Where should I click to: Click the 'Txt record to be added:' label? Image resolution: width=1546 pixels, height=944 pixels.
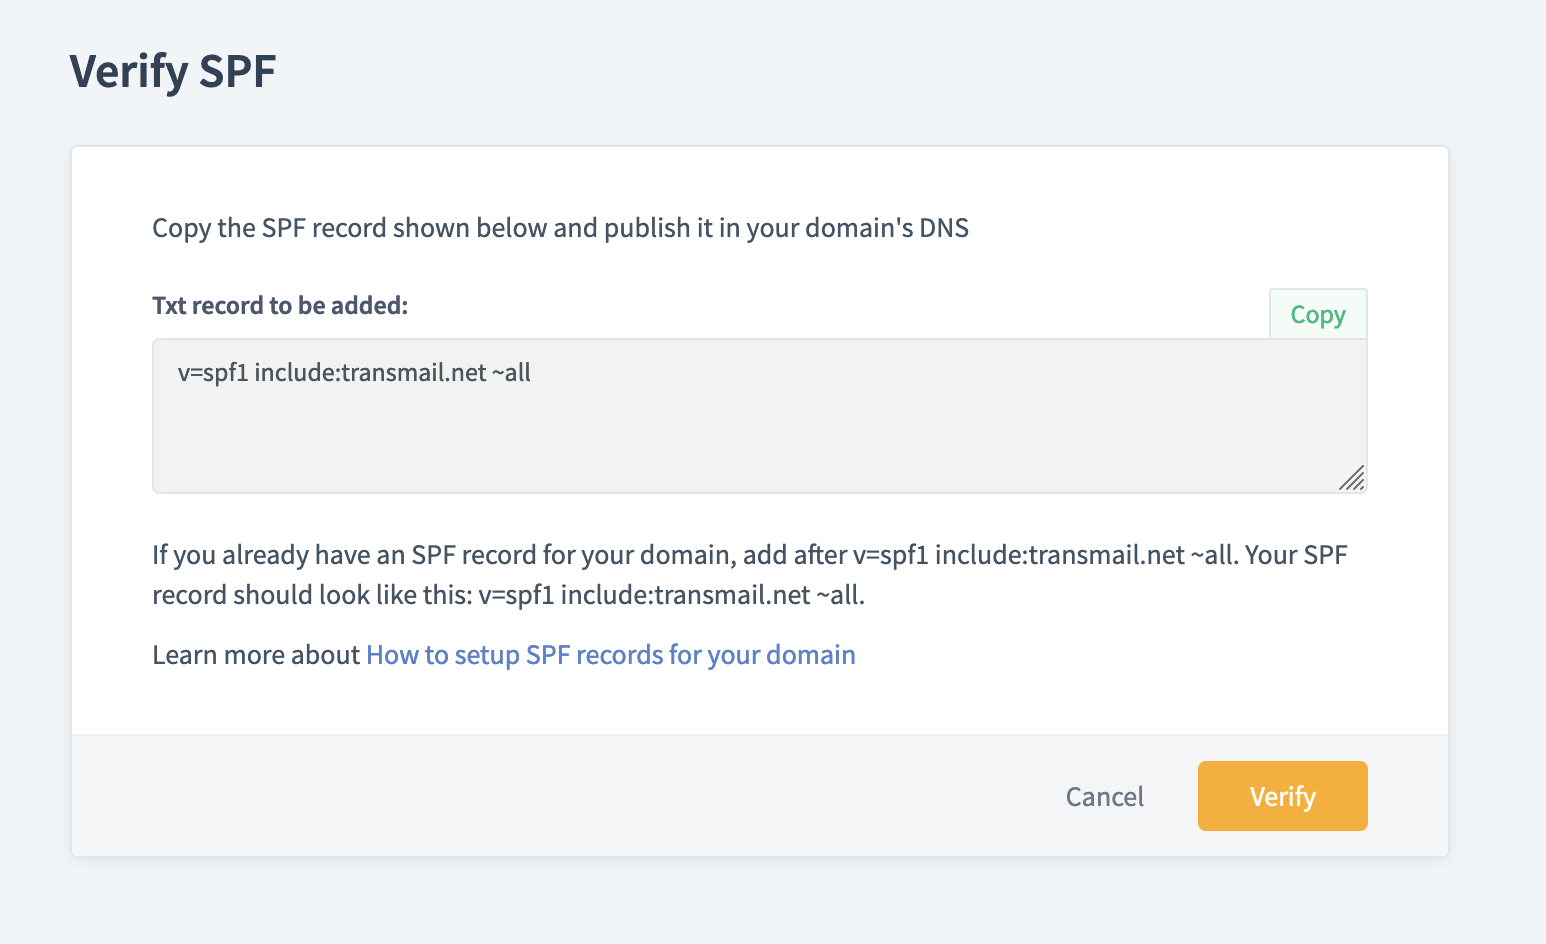pyautogui.click(x=280, y=306)
